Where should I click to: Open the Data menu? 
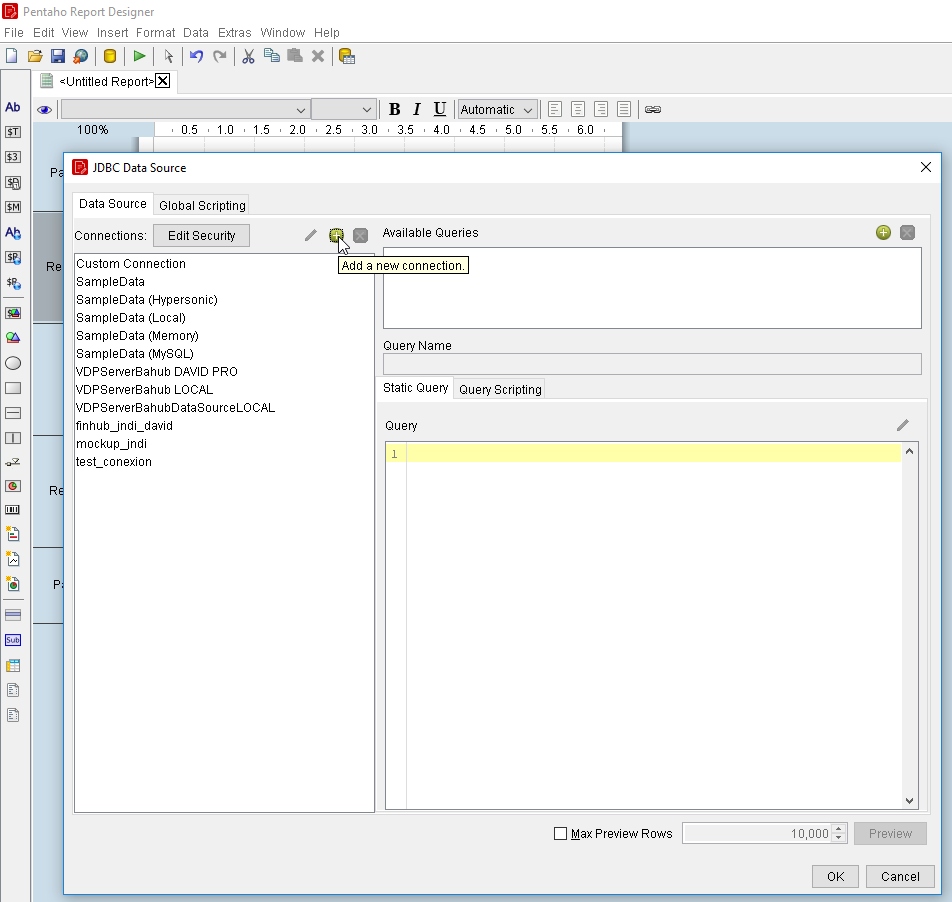196,32
